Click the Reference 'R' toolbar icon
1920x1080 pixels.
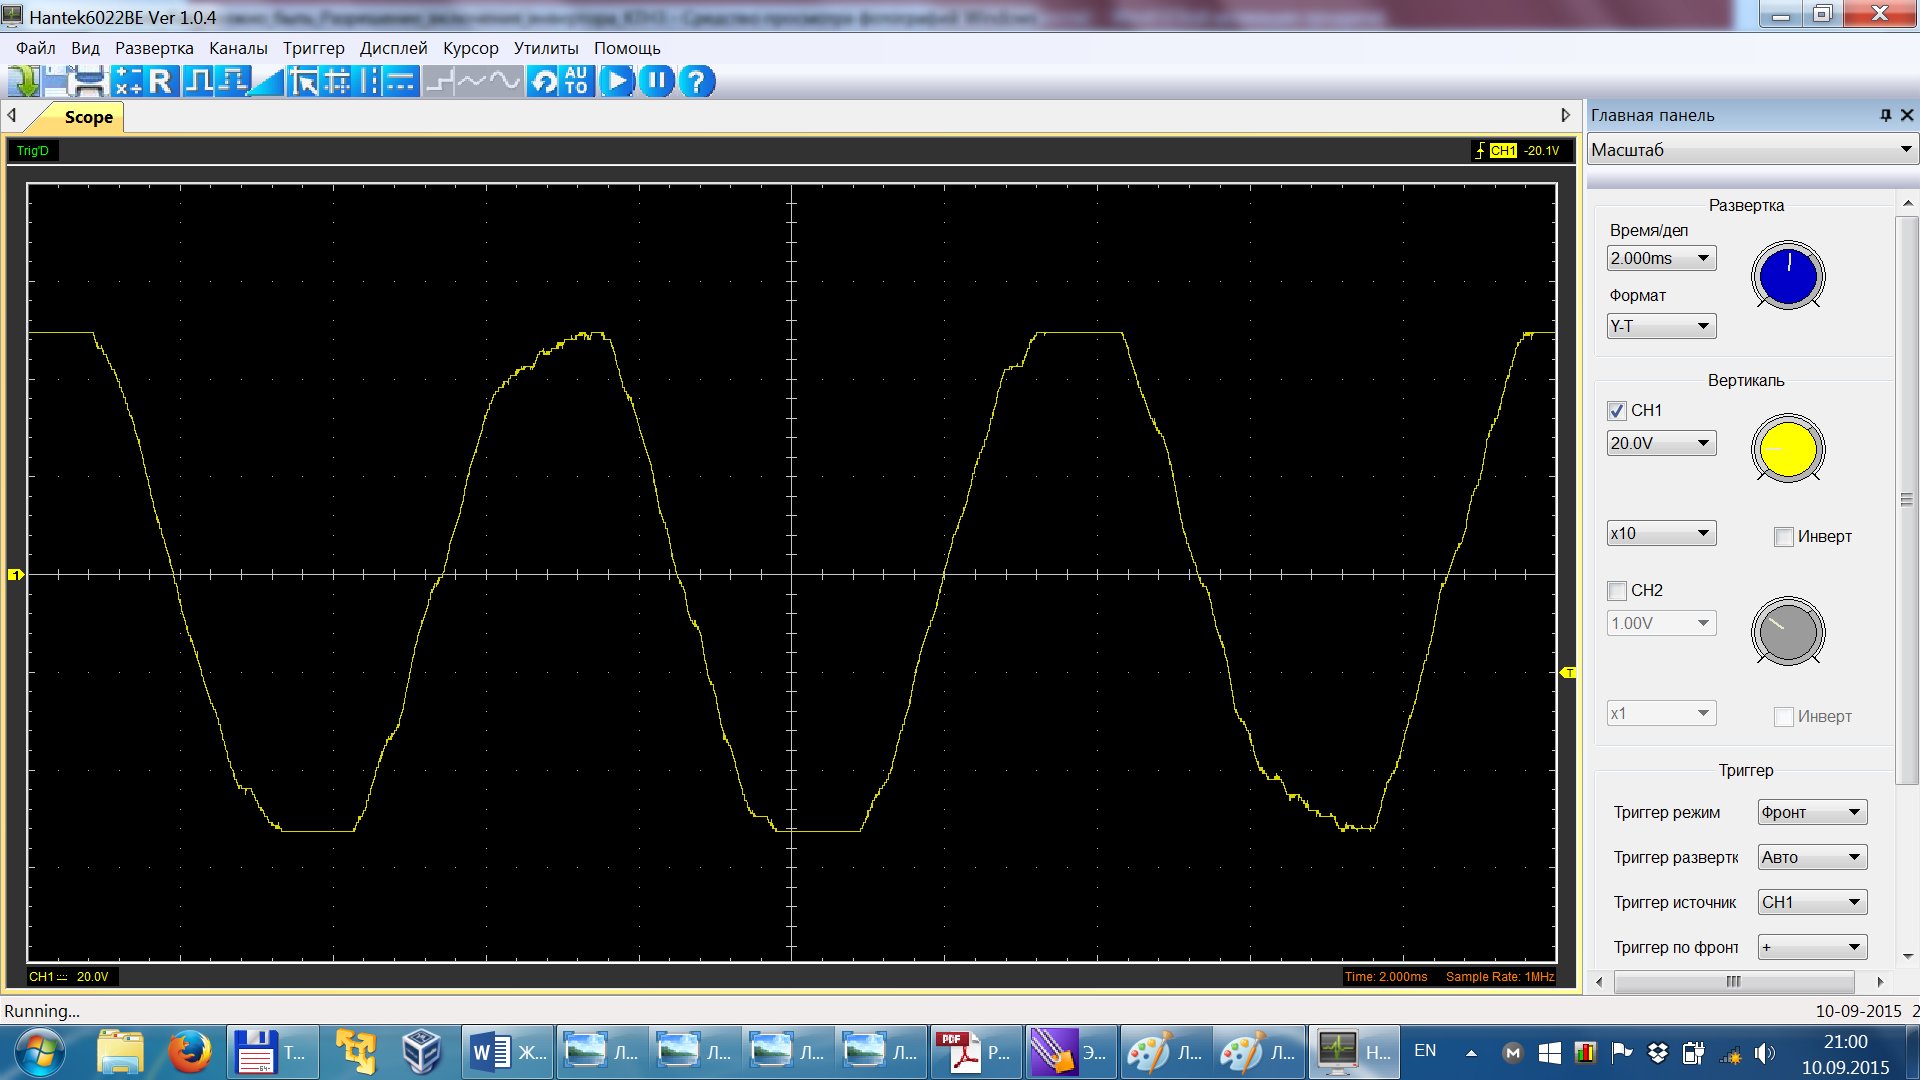pos(161,81)
